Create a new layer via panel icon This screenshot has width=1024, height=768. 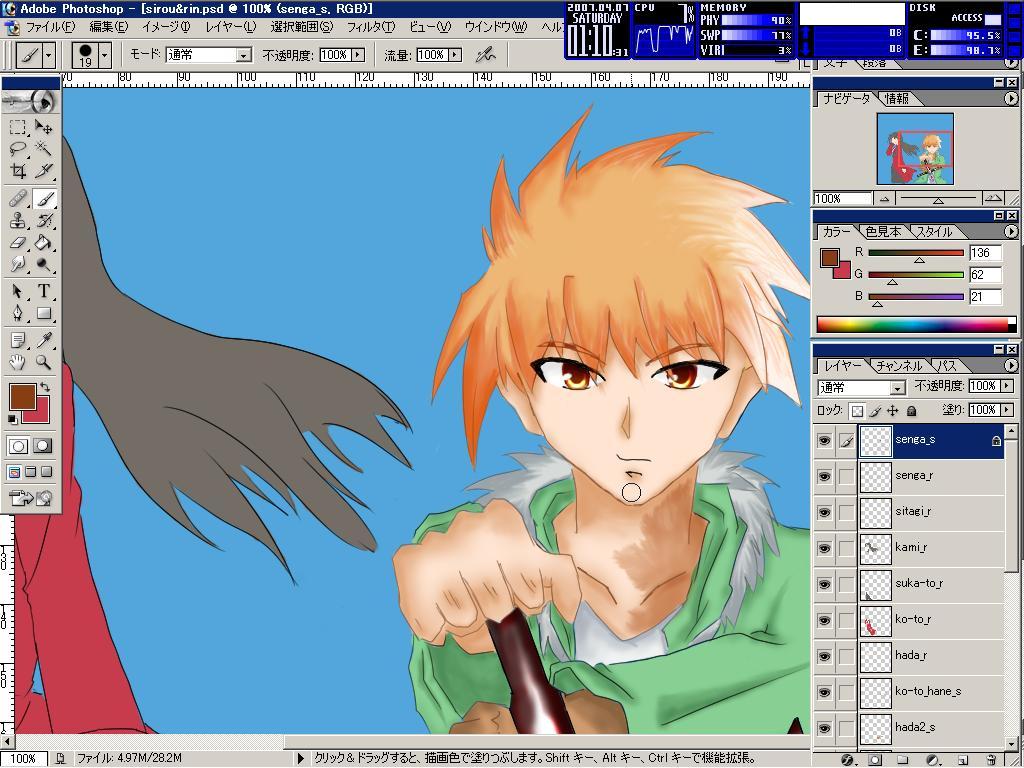pos(963,761)
